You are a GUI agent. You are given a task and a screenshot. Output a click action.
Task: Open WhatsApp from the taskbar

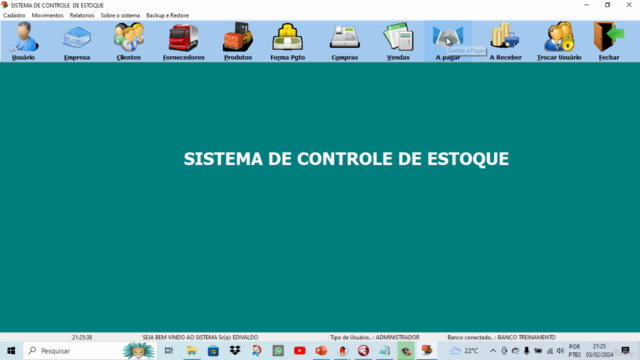pyautogui.click(x=278, y=351)
